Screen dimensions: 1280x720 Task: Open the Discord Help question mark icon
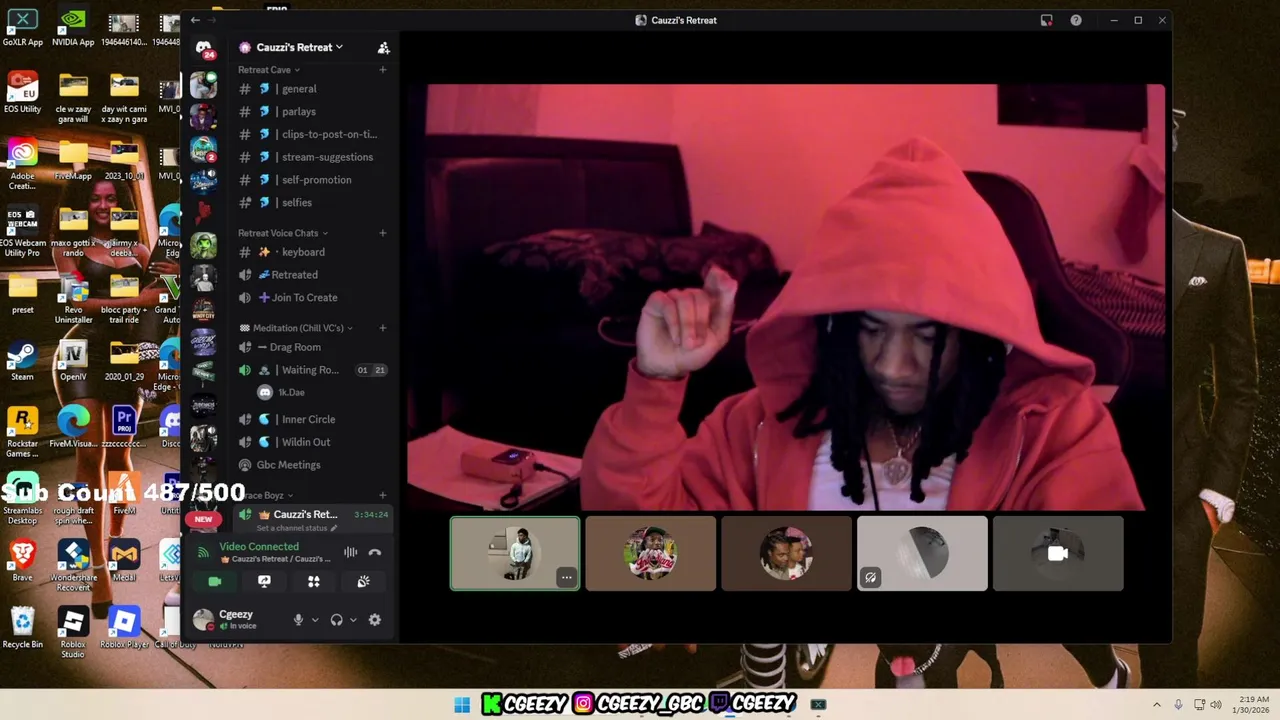(x=1076, y=20)
